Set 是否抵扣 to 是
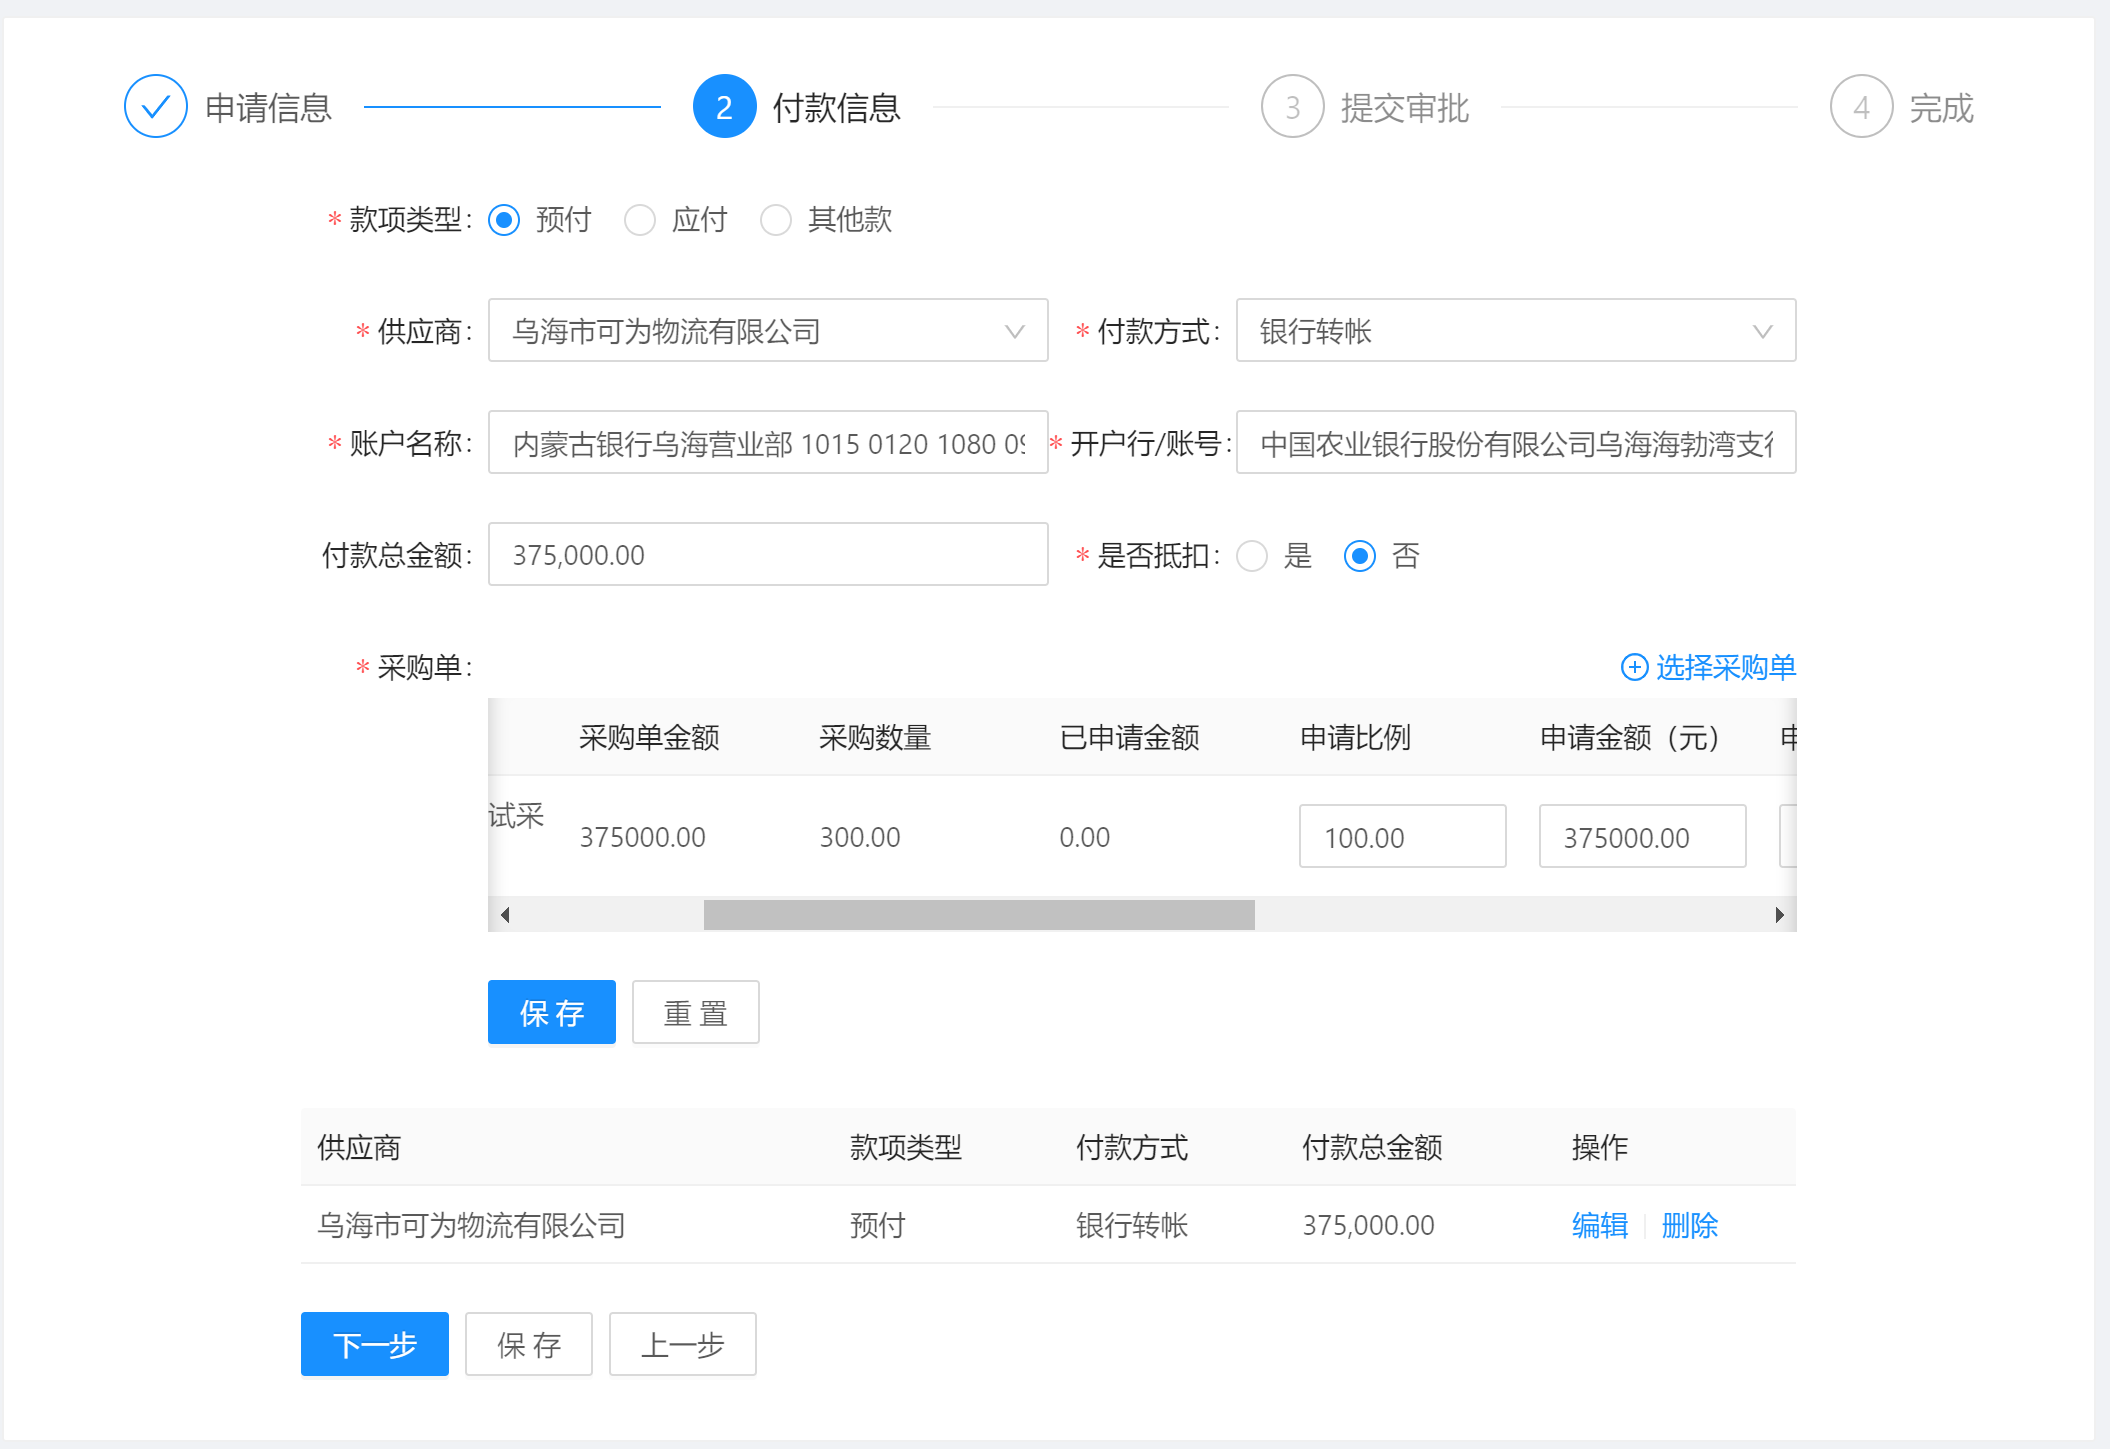2110x1449 pixels. pos(1252,556)
